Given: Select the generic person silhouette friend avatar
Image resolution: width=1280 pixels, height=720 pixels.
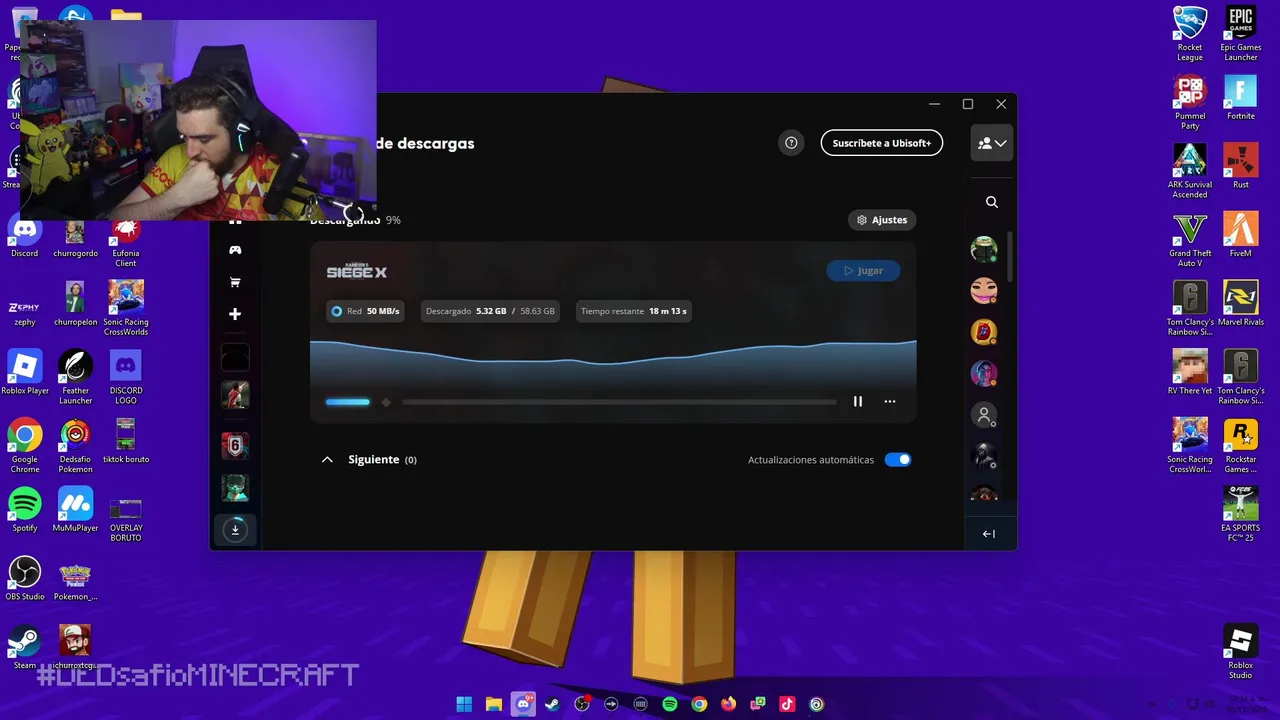Looking at the screenshot, I should 984,414.
